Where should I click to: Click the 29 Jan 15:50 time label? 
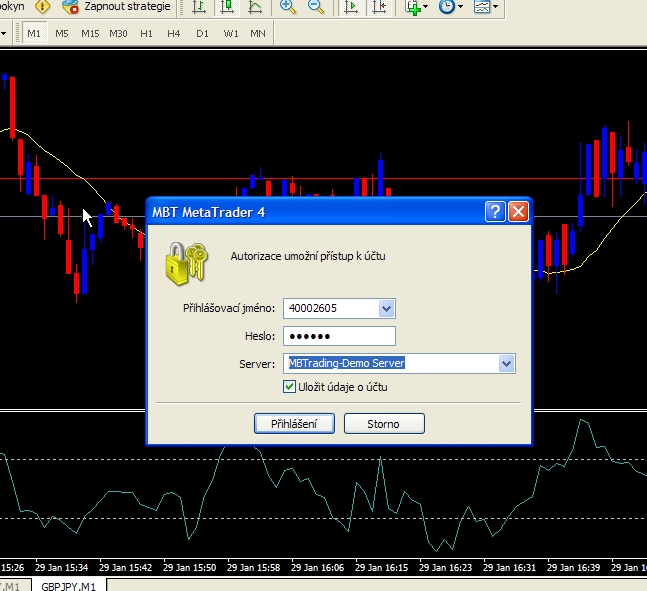pos(189,567)
